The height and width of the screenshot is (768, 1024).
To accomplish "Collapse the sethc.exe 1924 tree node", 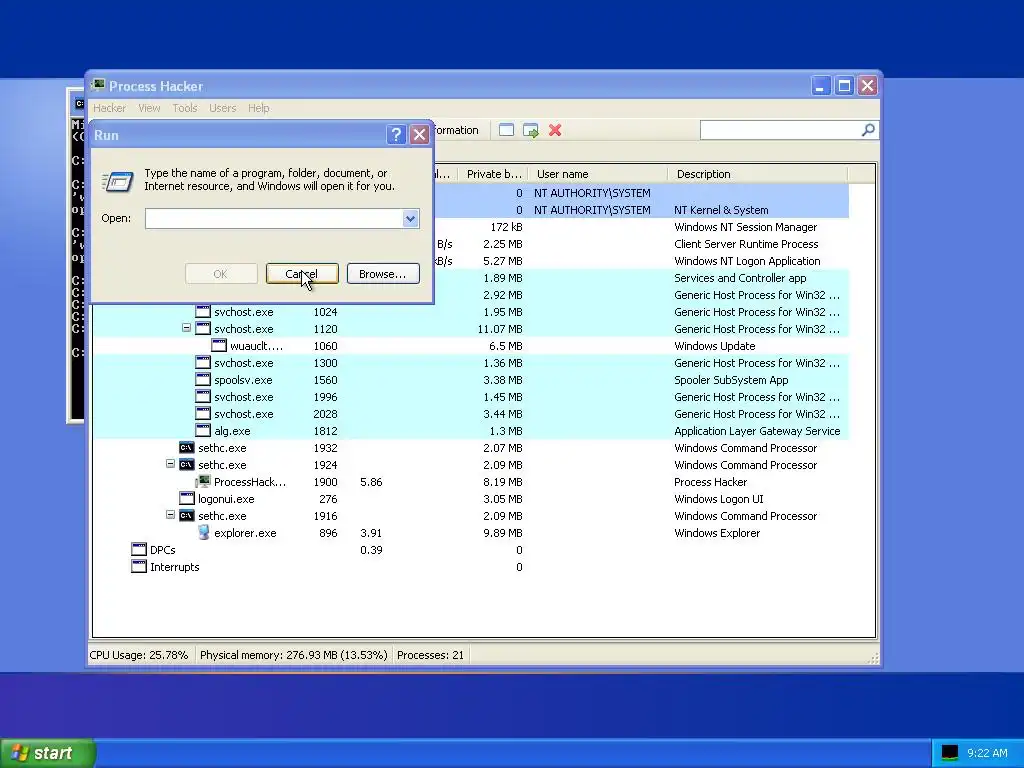I will point(170,464).
